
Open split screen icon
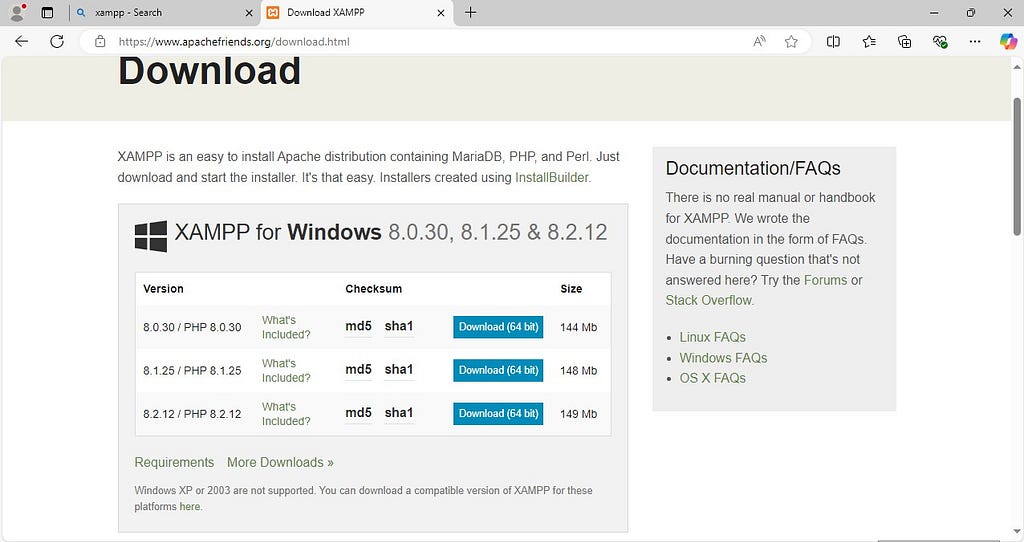(833, 42)
